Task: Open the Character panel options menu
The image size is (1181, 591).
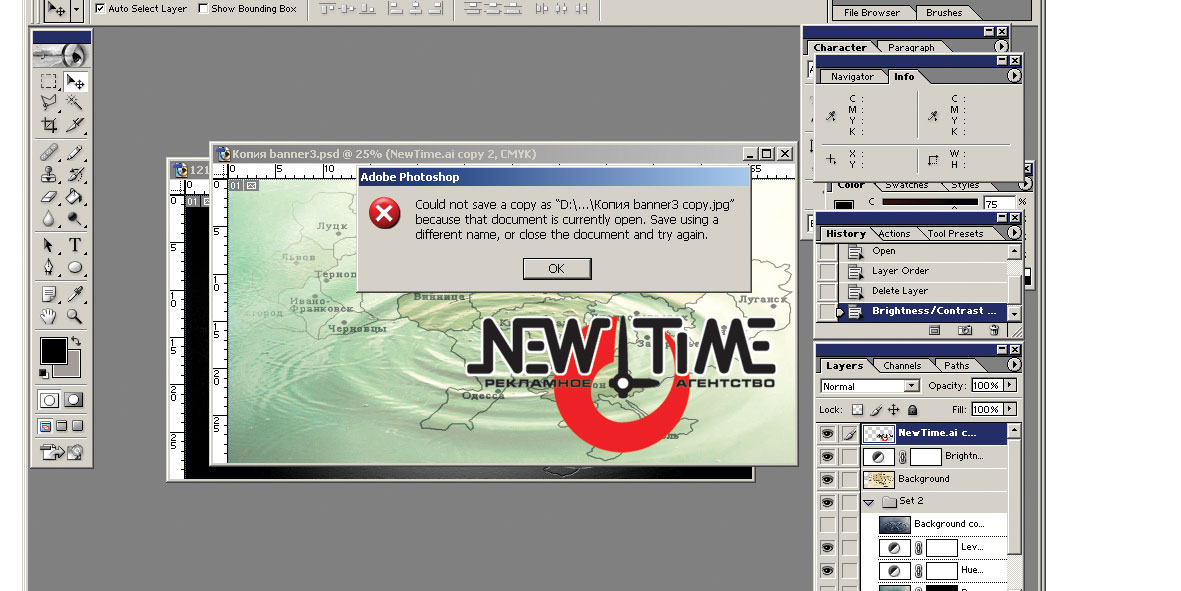Action: point(1001,47)
